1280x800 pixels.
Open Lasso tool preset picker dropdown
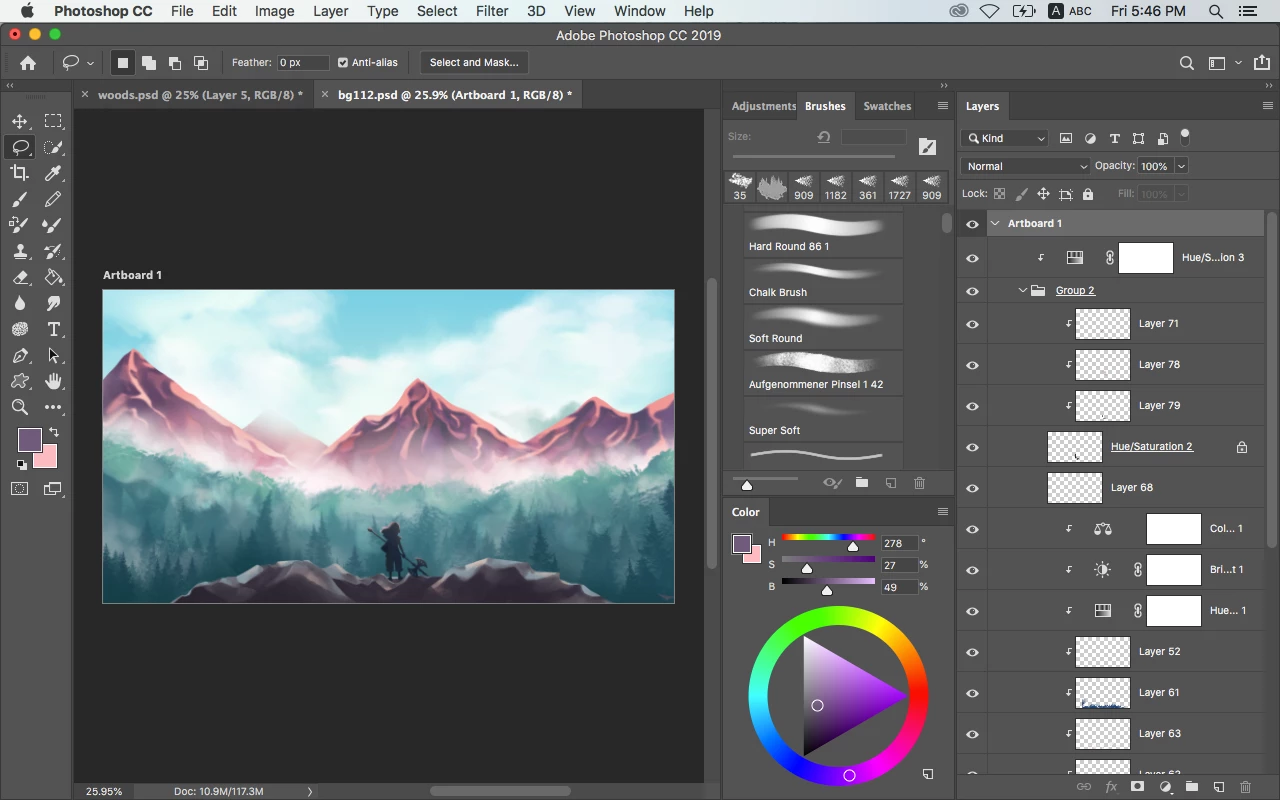(x=89, y=63)
